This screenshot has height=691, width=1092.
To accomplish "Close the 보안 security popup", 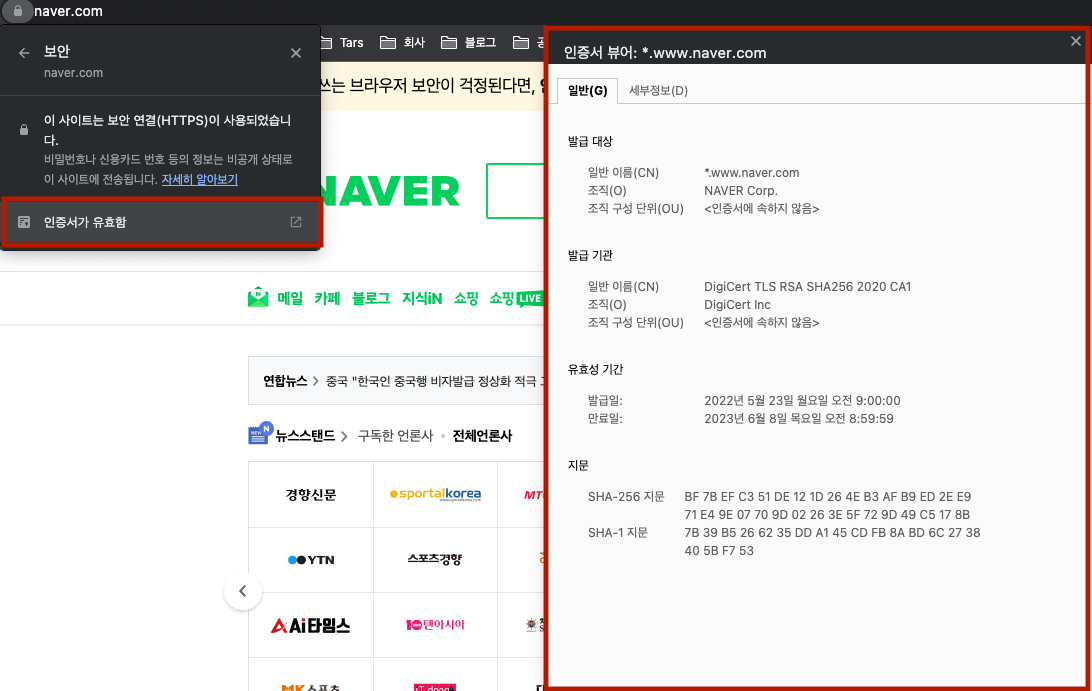I will (296, 53).
